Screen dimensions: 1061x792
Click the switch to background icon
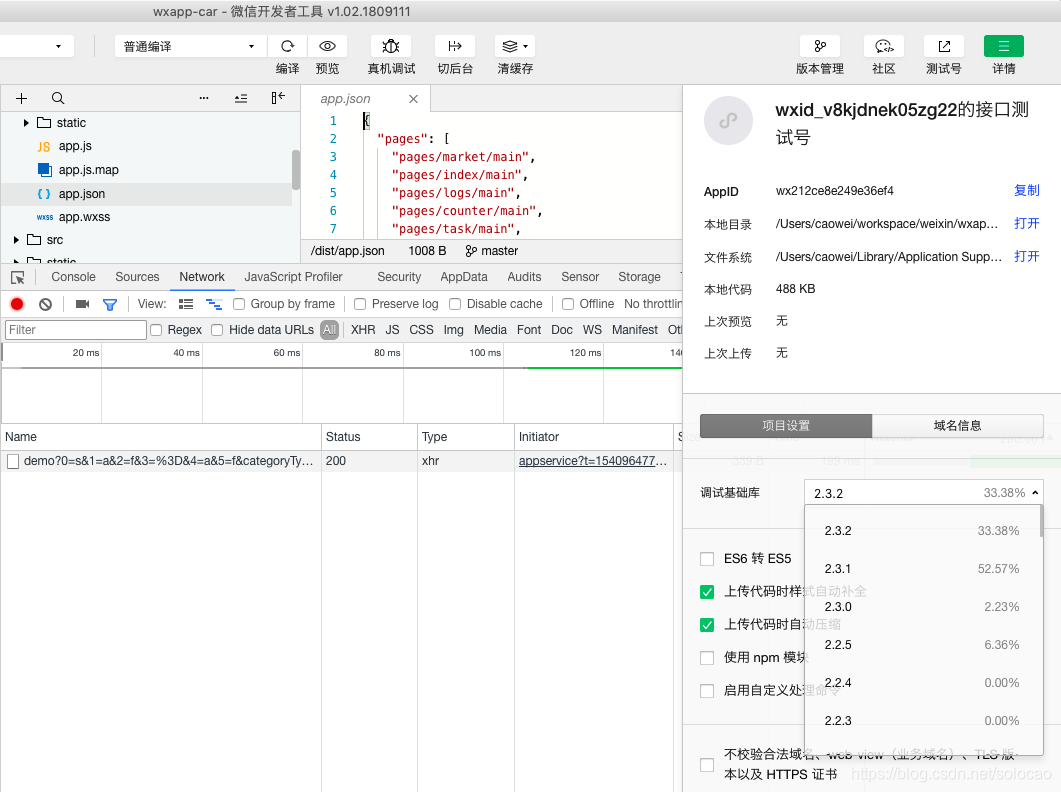[x=455, y=46]
